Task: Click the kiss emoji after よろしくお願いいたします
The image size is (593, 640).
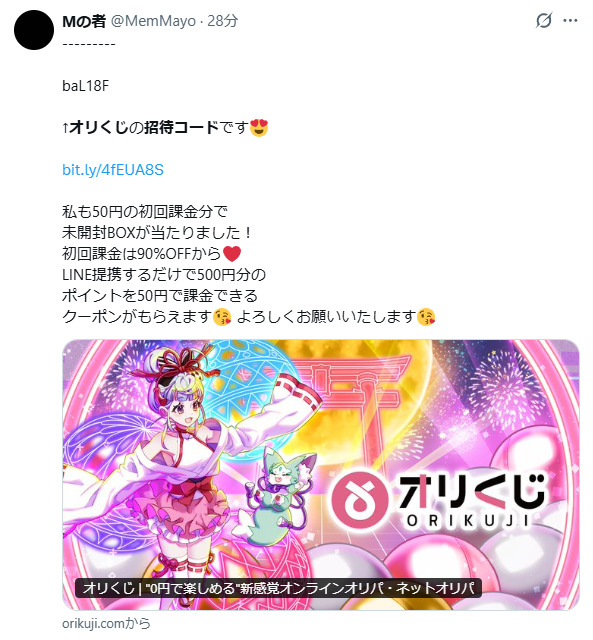Action: (x=426, y=317)
